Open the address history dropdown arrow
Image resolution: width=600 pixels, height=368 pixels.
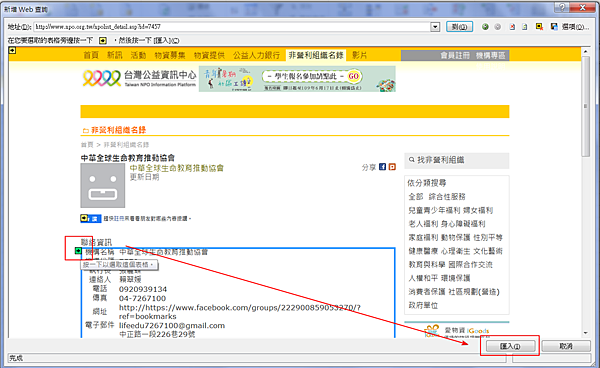click(435, 27)
